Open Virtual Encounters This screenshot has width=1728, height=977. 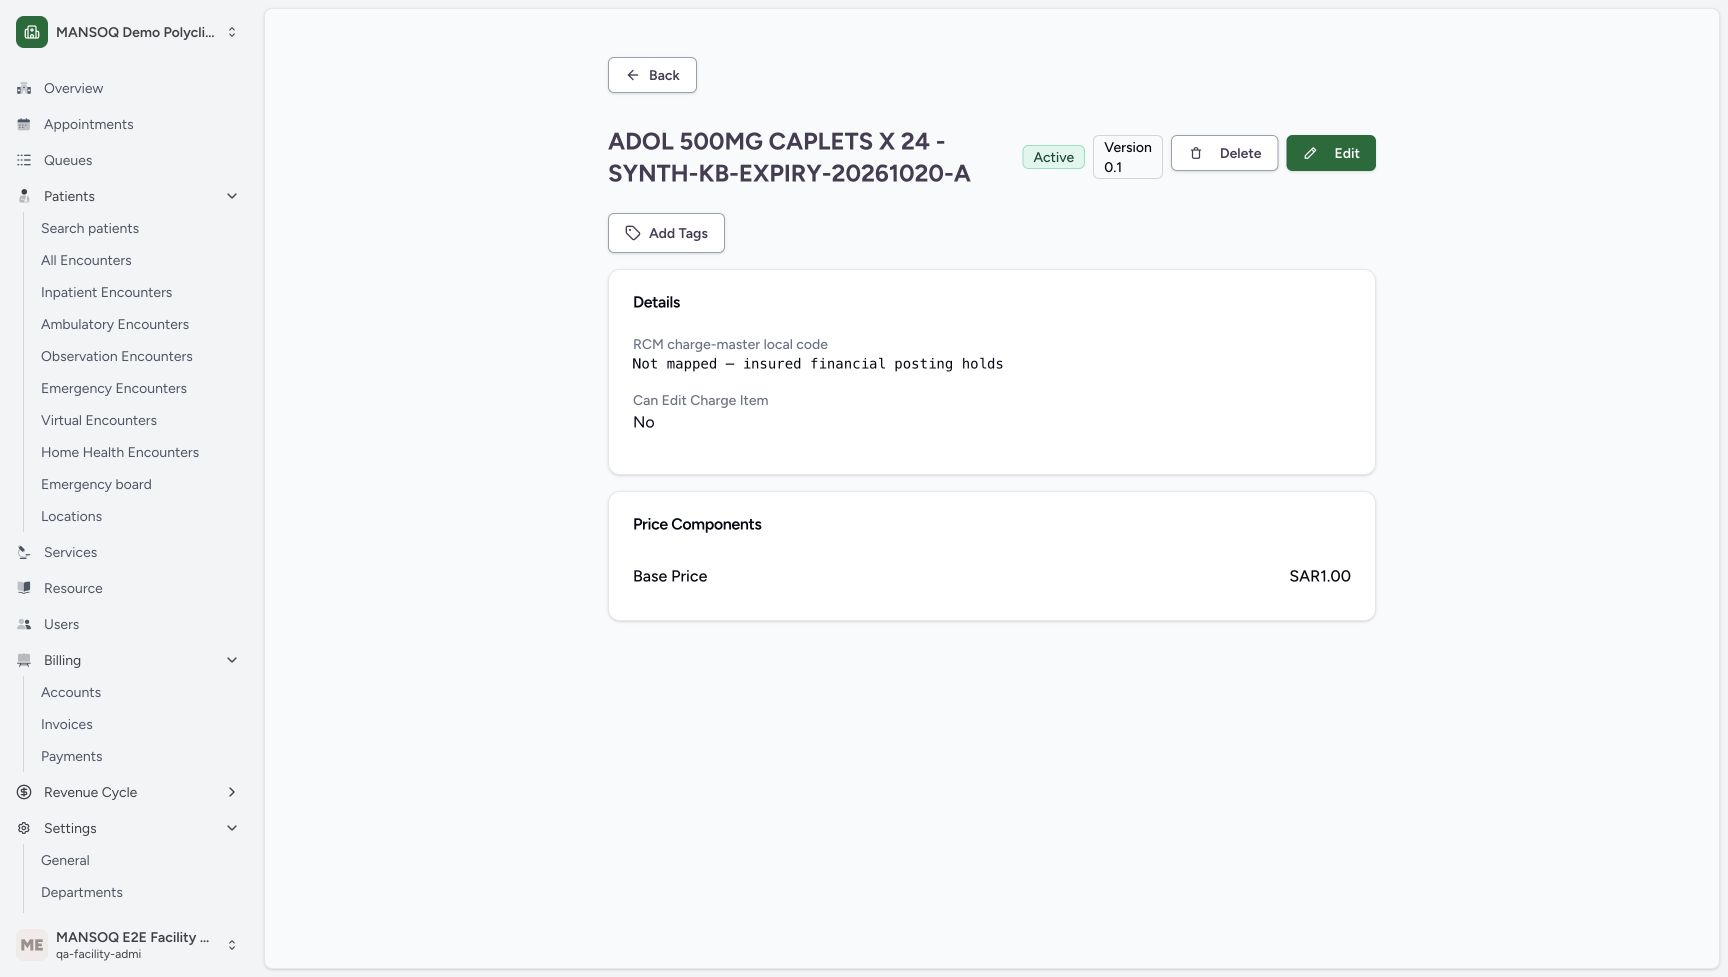coord(99,420)
